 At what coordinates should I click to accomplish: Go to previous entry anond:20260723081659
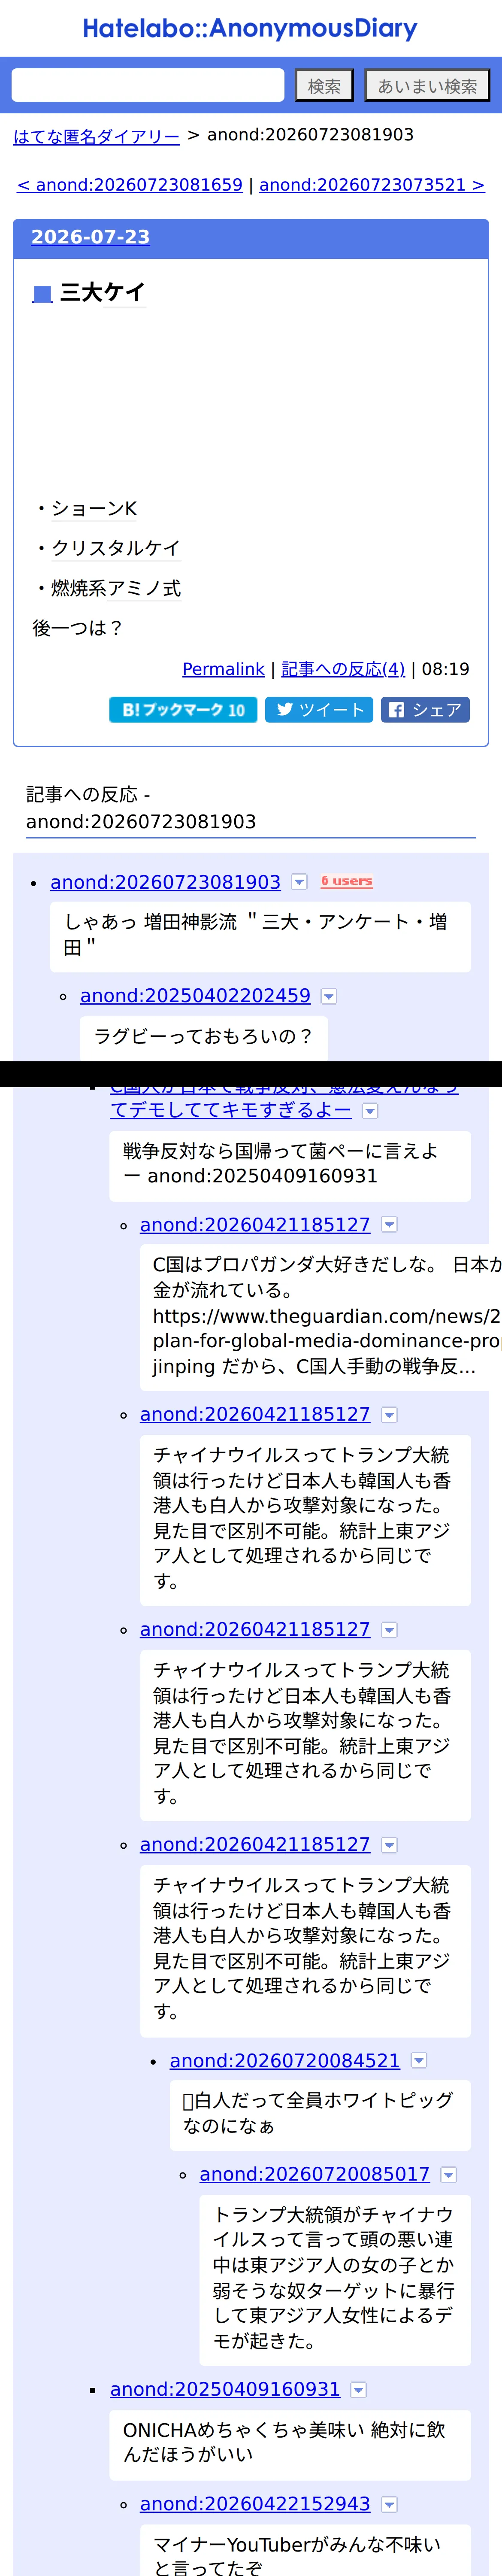(x=130, y=185)
